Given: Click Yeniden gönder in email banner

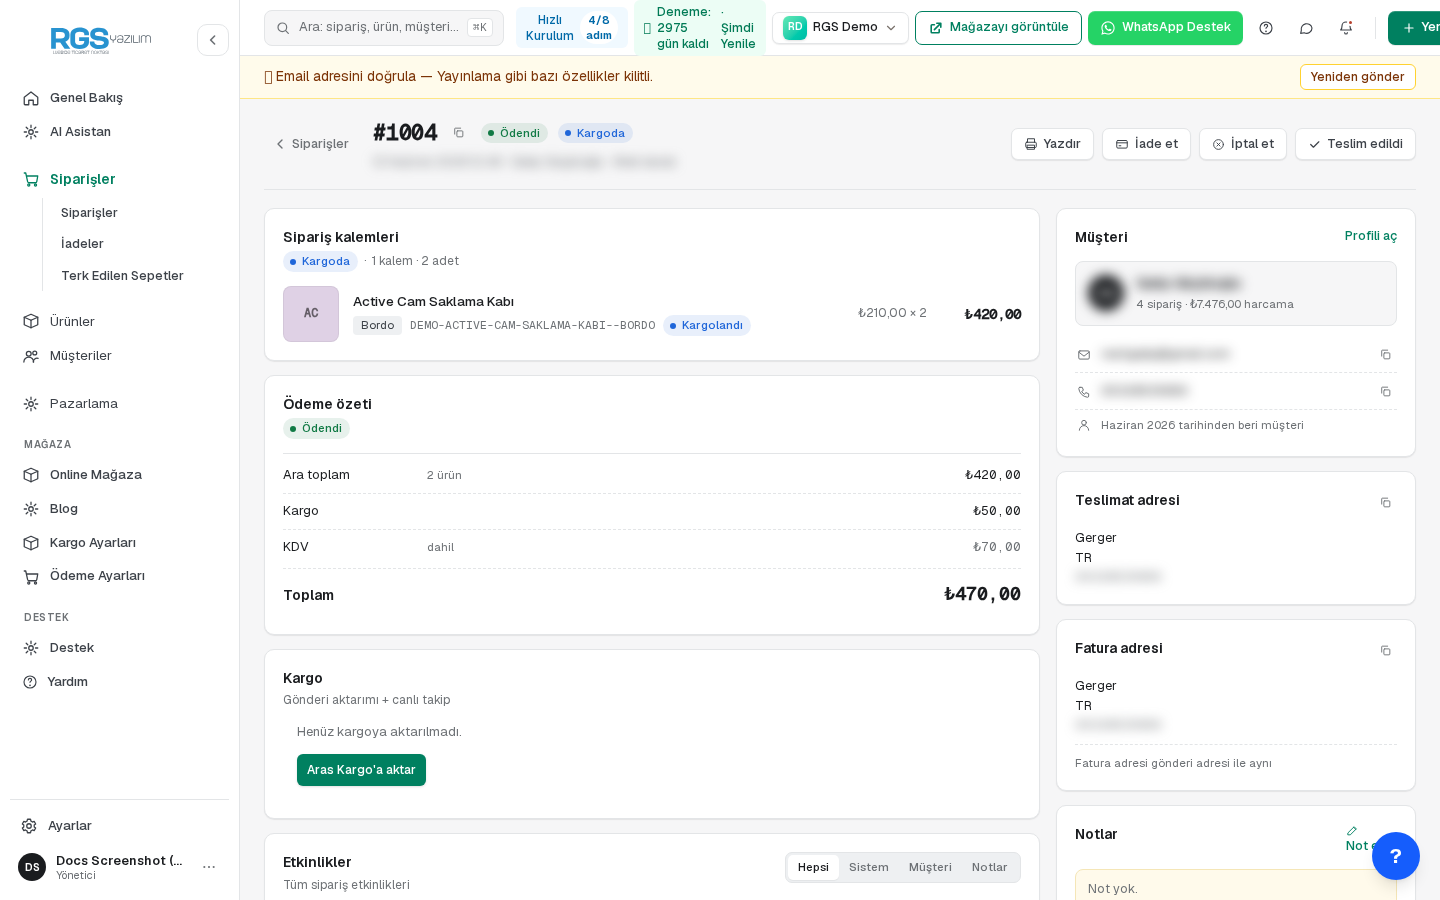Looking at the screenshot, I should click(x=1357, y=77).
